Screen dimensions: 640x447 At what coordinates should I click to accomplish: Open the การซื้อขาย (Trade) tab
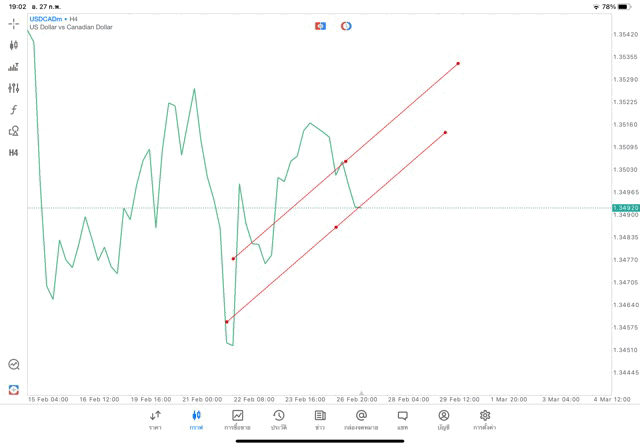coord(237,420)
